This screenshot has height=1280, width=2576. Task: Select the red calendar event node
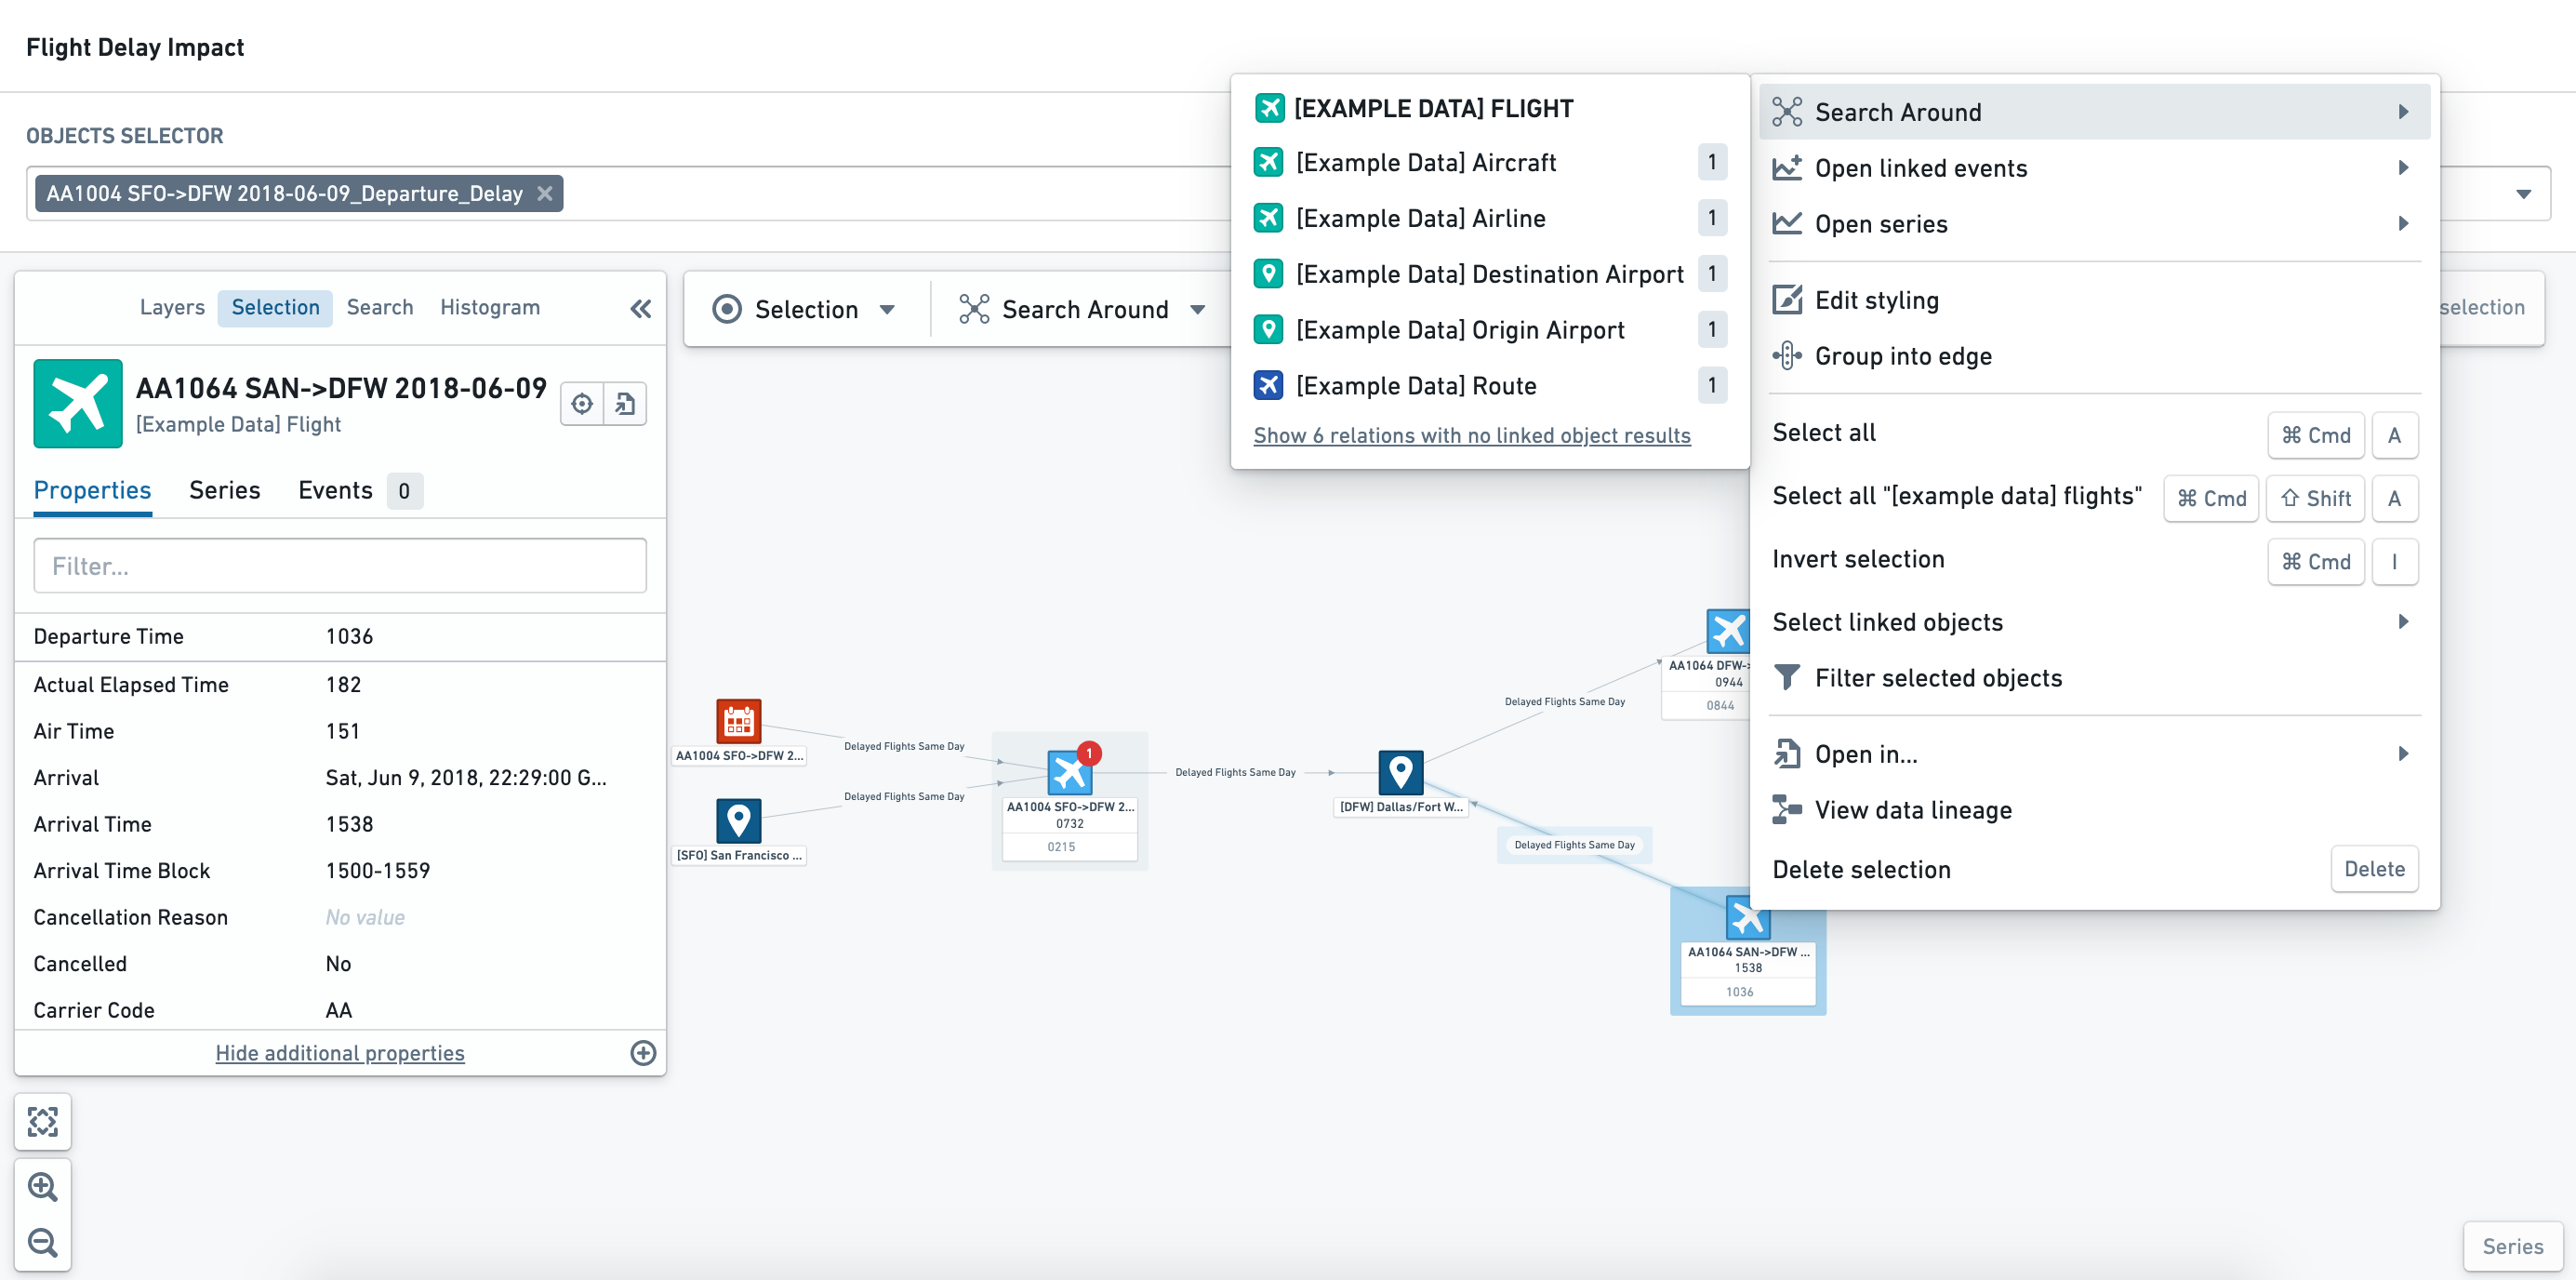739,721
